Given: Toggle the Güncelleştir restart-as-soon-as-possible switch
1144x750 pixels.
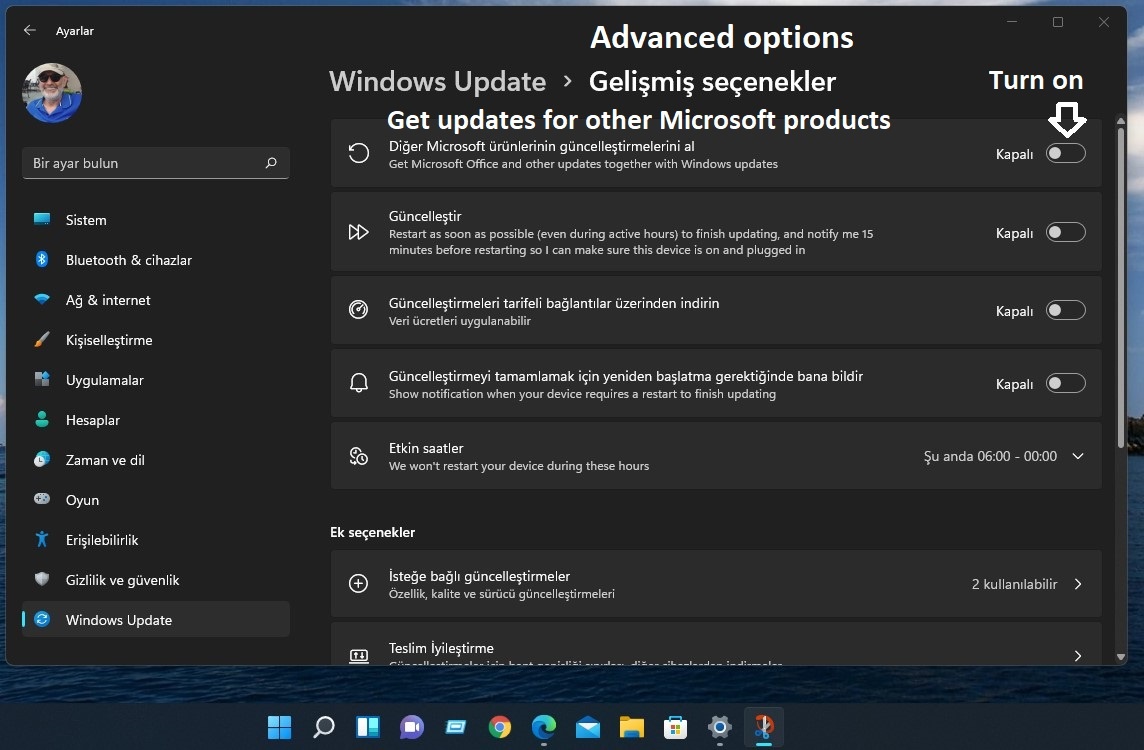Looking at the screenshot, I should pos(1066,232).
